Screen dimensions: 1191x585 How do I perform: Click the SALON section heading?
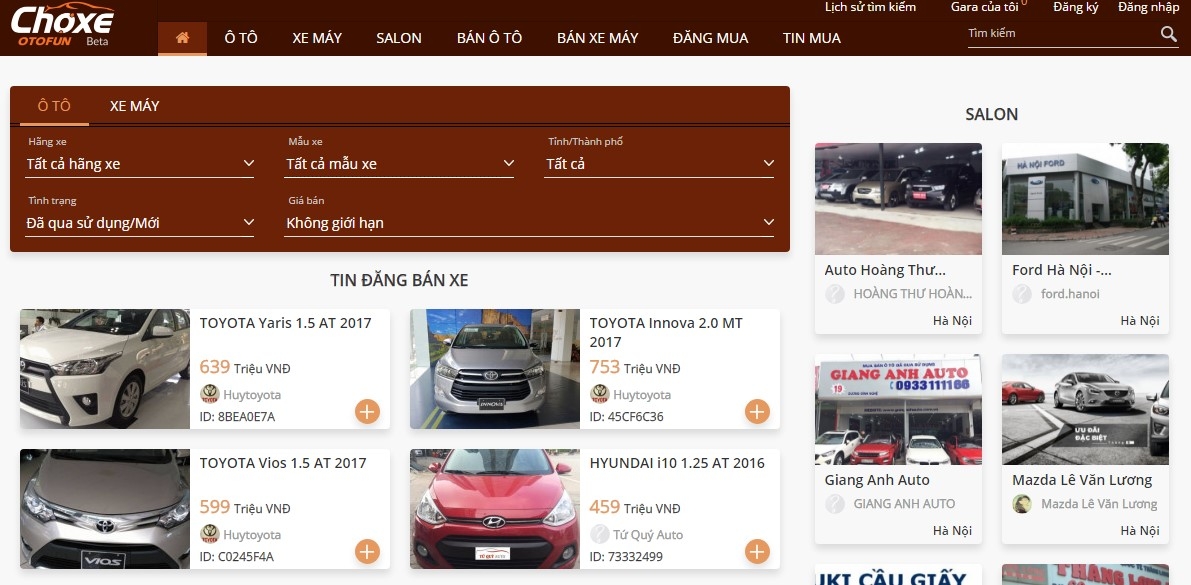(991, 115)
